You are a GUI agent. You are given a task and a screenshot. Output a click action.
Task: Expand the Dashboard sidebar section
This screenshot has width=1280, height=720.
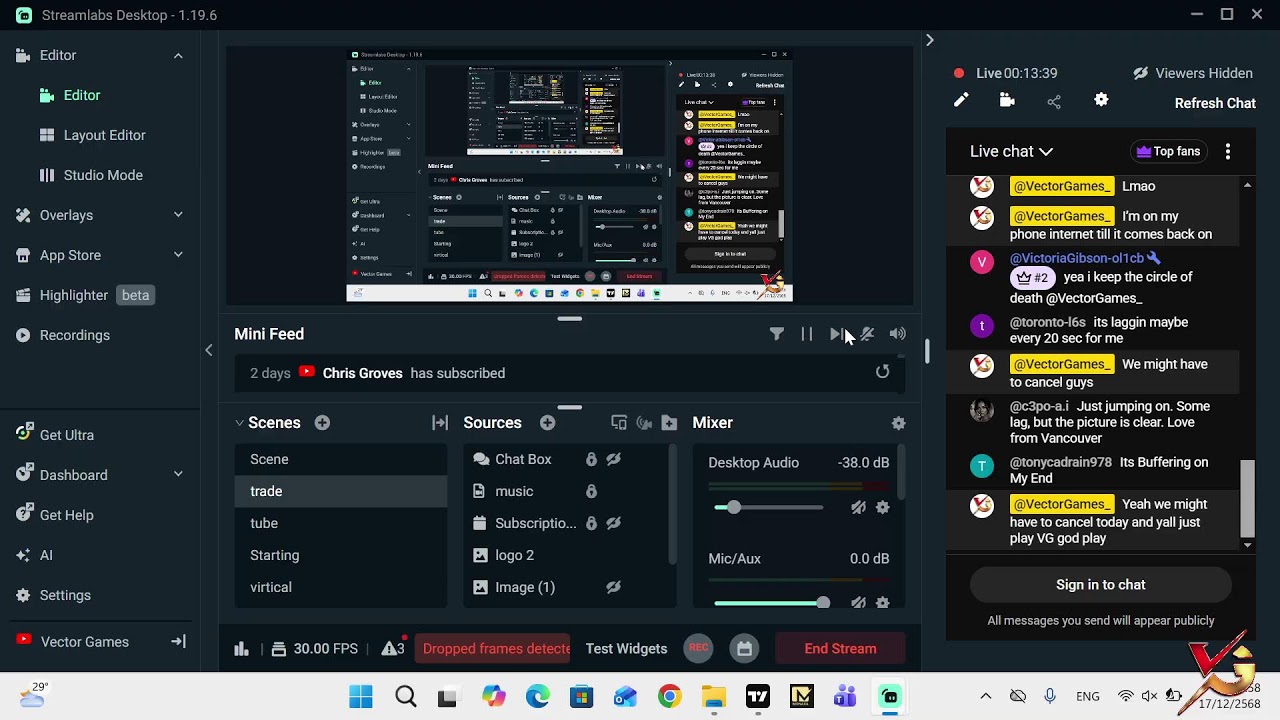(x=178, y=475)
